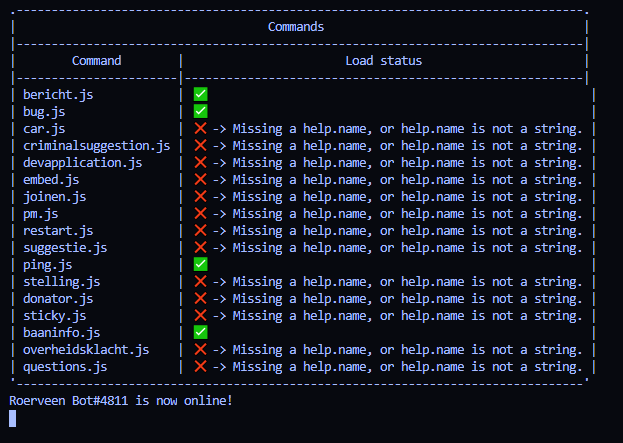The image size is (623, 443).
Task: Click the "Roerveen Bot#4811 is now online!" line
Action: click(121, 400)
